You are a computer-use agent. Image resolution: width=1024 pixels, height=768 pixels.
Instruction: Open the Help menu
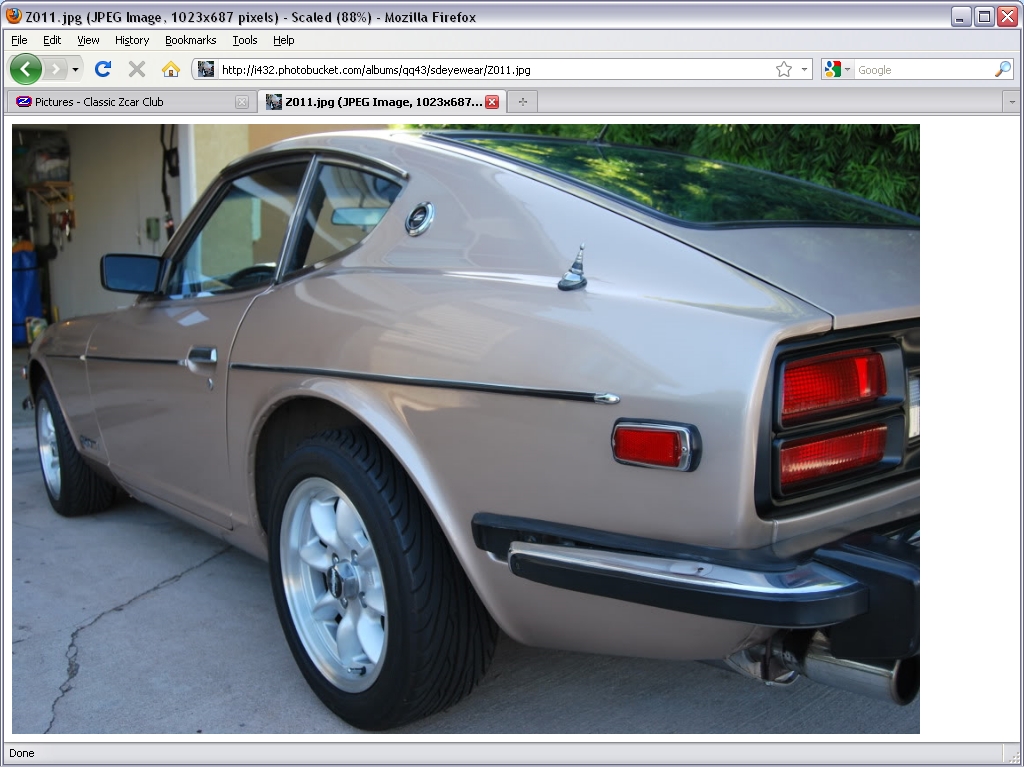[x=283, y=40]
